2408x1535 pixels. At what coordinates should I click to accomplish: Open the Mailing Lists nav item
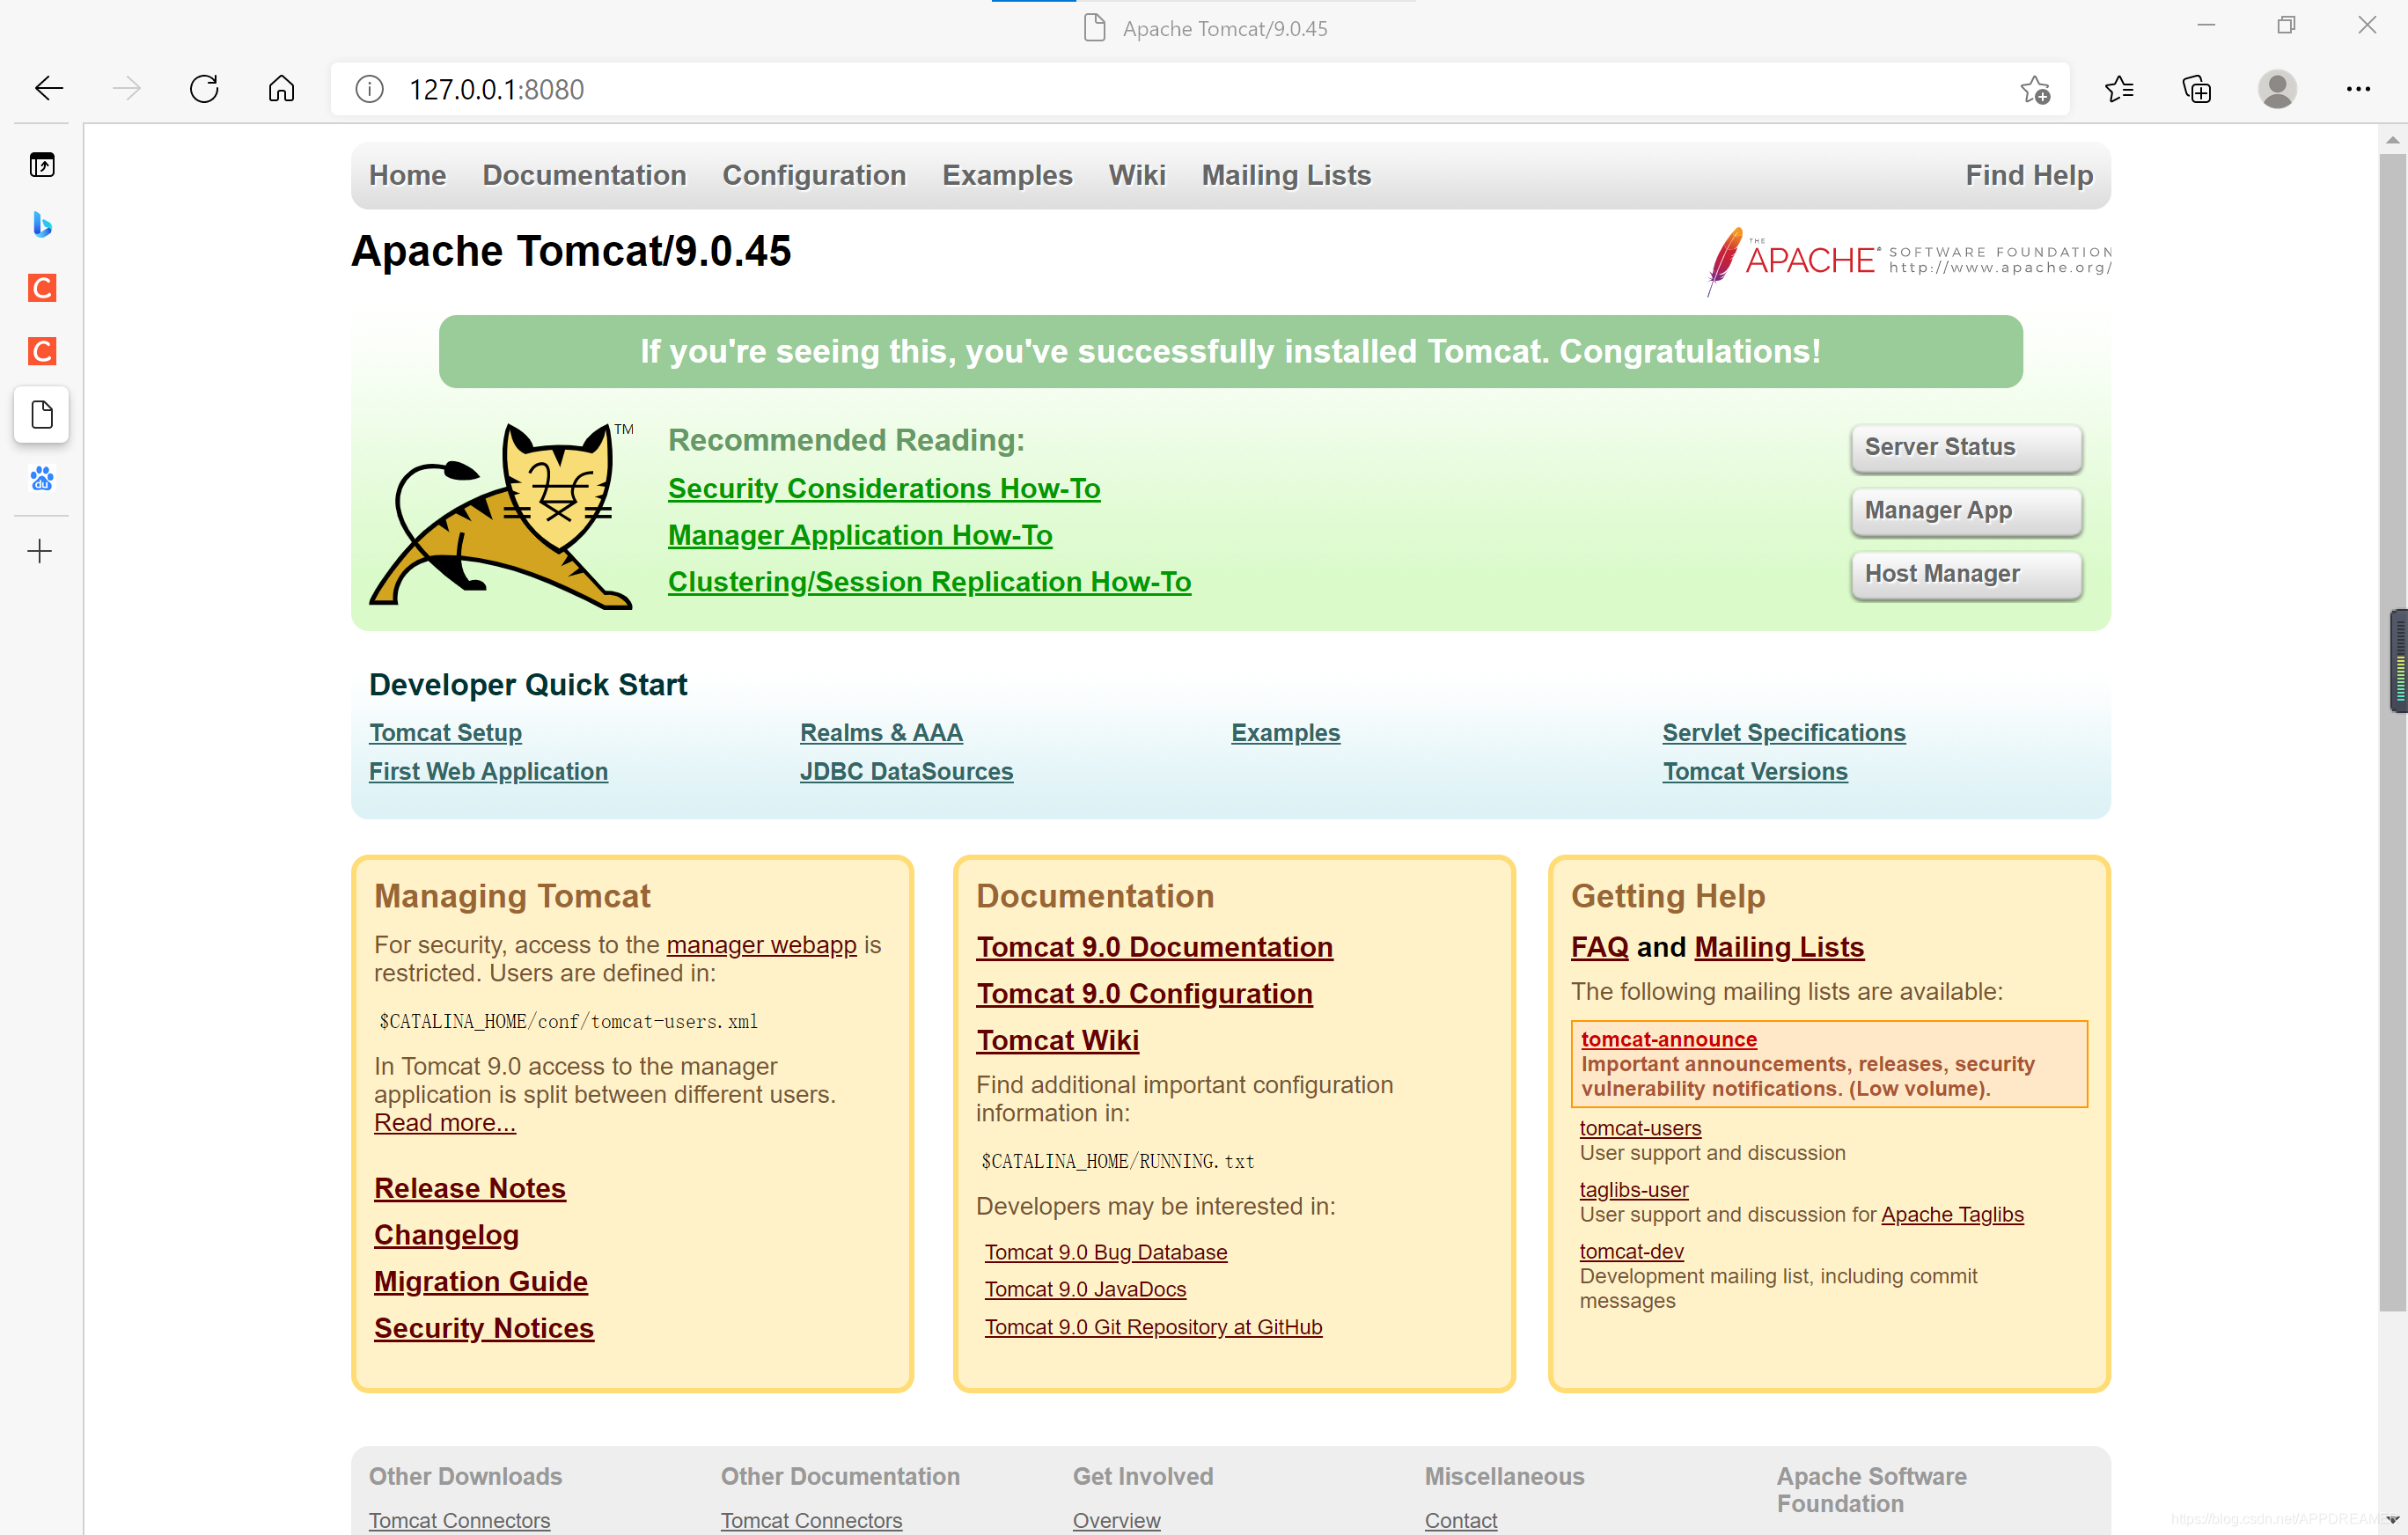tap(1286, 175)
